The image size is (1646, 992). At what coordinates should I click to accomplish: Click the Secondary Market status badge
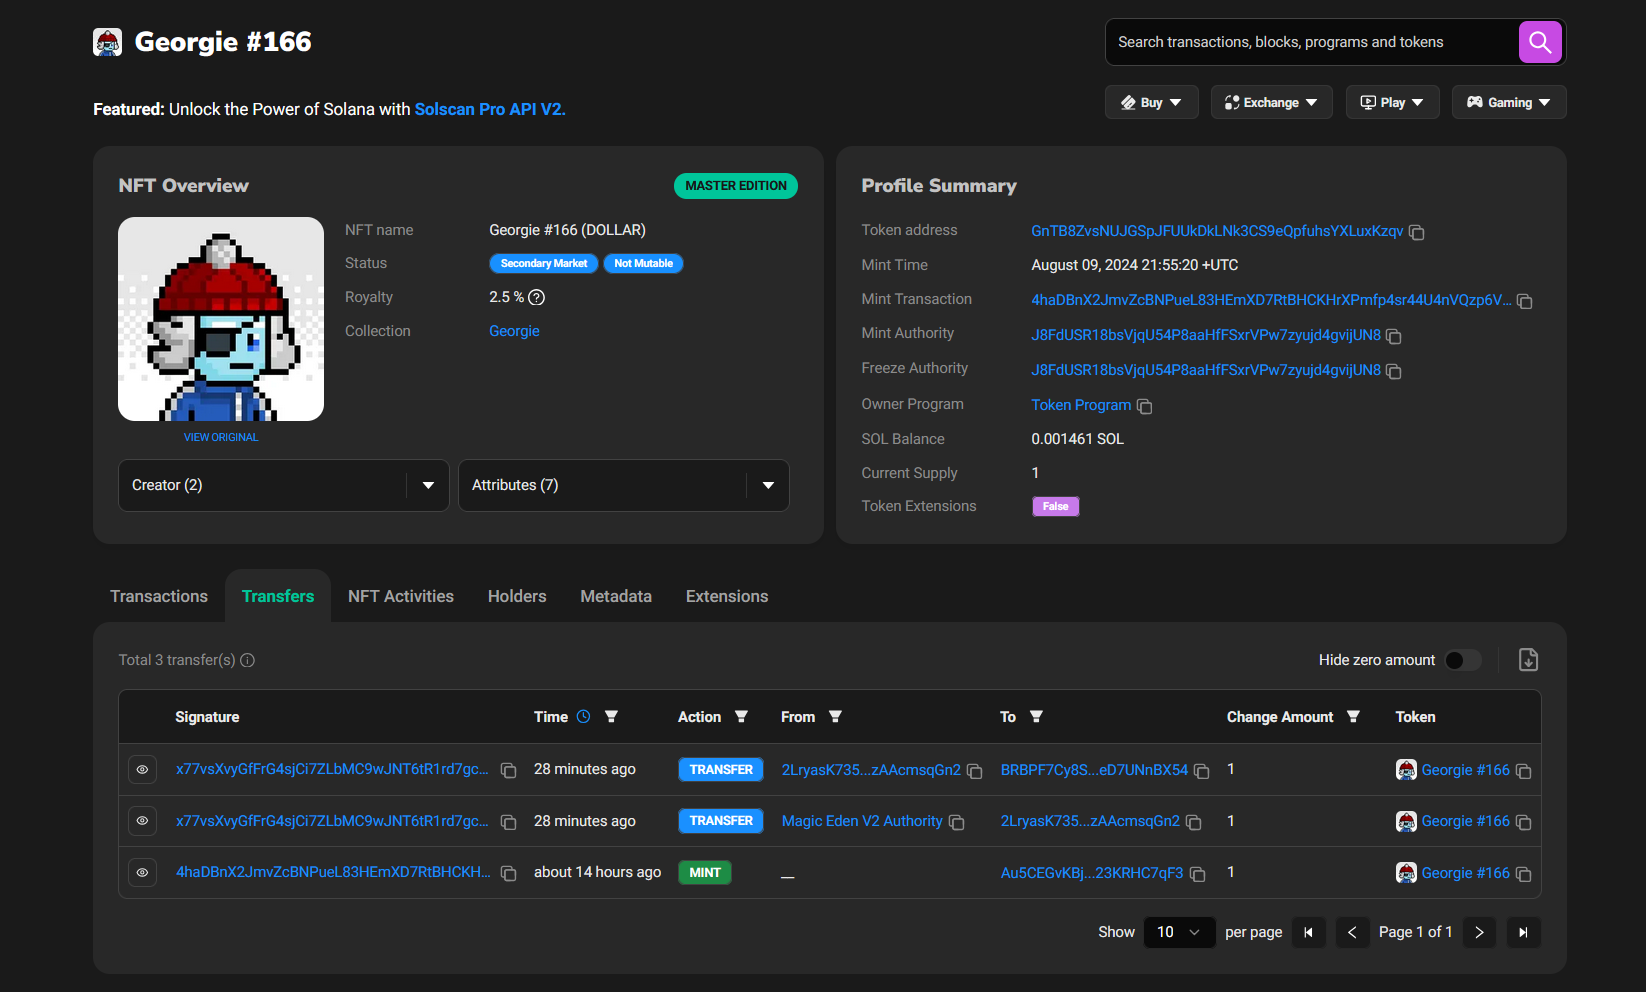[x=544, y=263]
